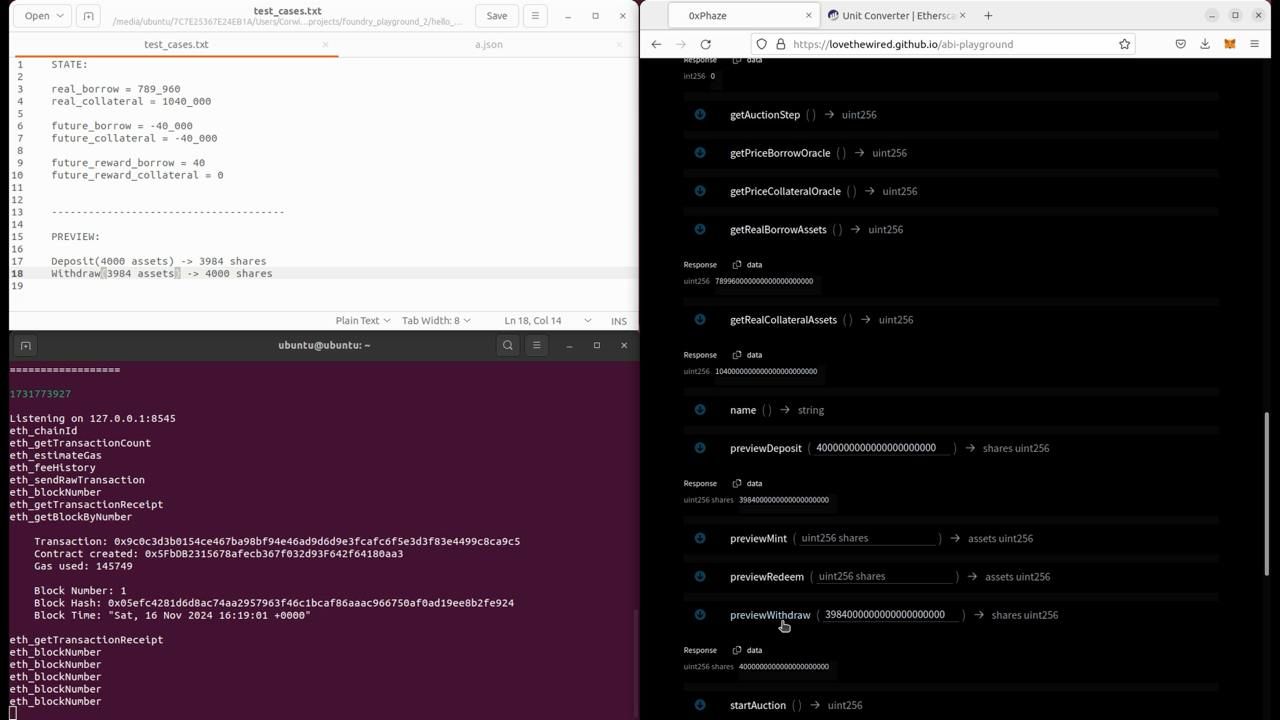Image resolution: width=1280 pixels, height=720 pixels.
Task: Go back in Firefox history
Action: coord(656,44)
